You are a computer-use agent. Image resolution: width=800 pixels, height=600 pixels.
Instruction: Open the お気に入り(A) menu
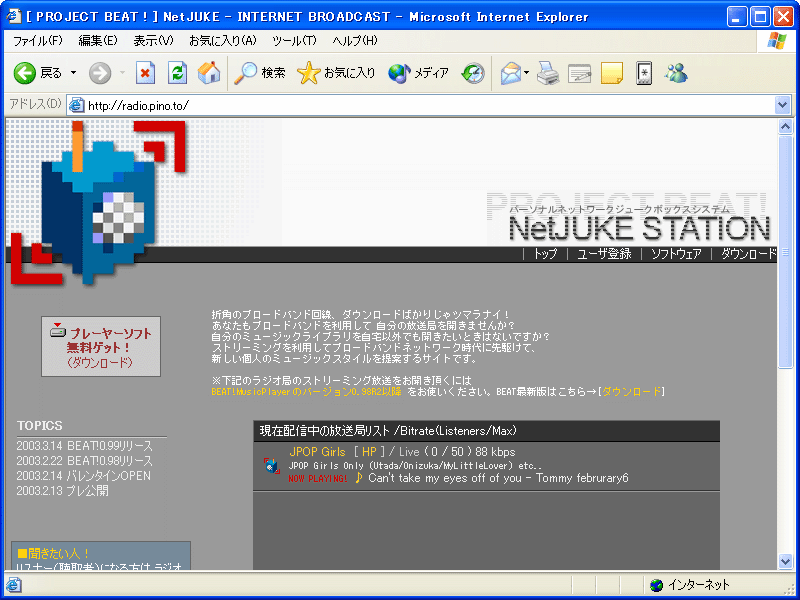click(x=222, y=41)
